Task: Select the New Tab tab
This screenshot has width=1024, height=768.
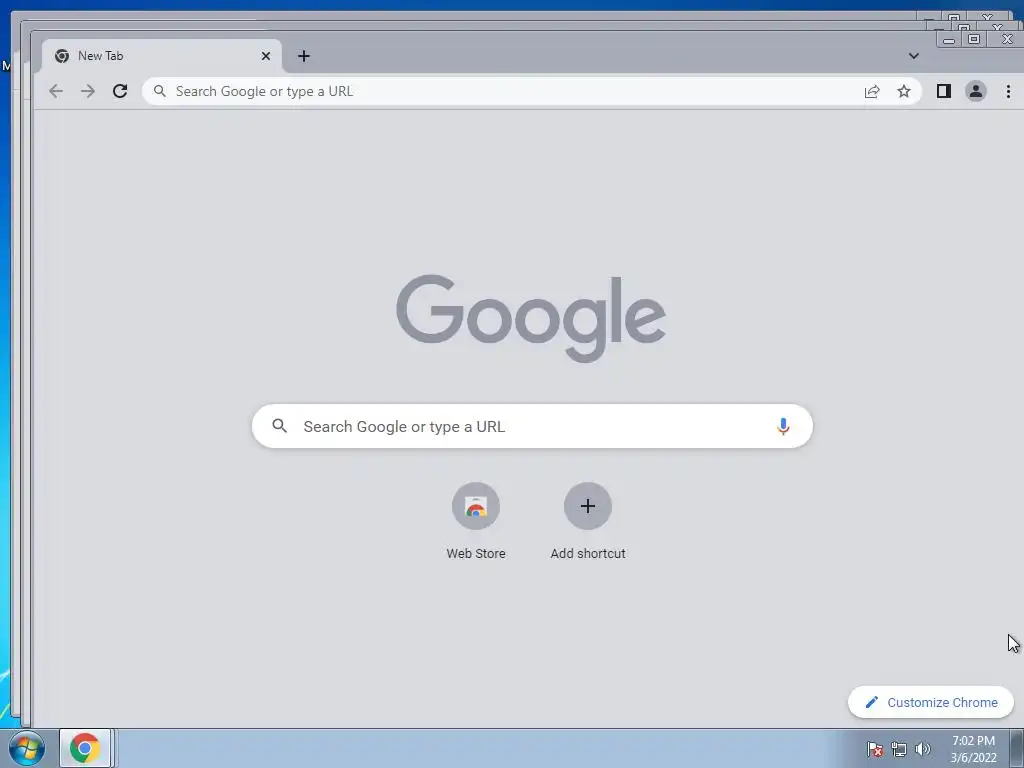Action: (x=162, y=56)
